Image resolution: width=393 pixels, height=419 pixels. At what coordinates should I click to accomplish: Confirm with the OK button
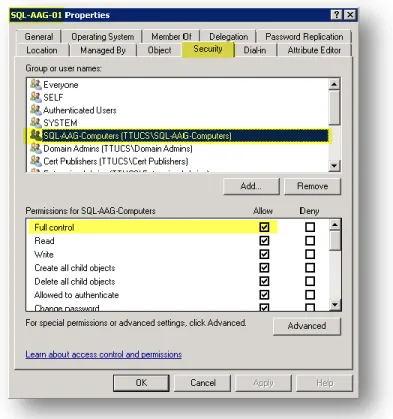(141, 383)
